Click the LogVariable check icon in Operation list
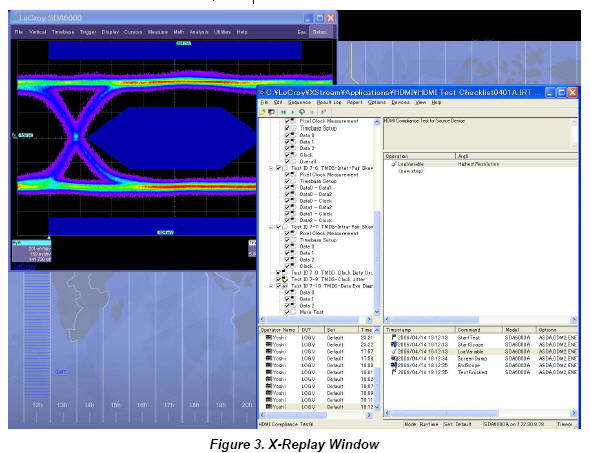The height and width of the screenshot is (453, 590). [394, 164]
